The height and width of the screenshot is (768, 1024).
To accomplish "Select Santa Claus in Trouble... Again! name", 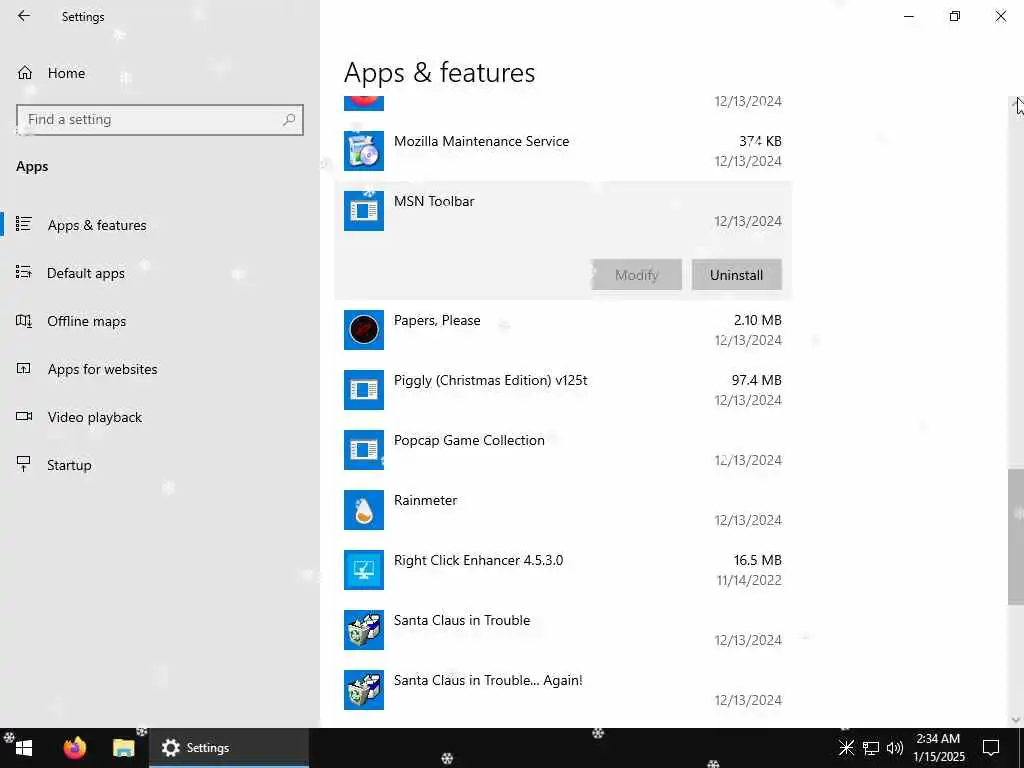I will tap(488, 680).
